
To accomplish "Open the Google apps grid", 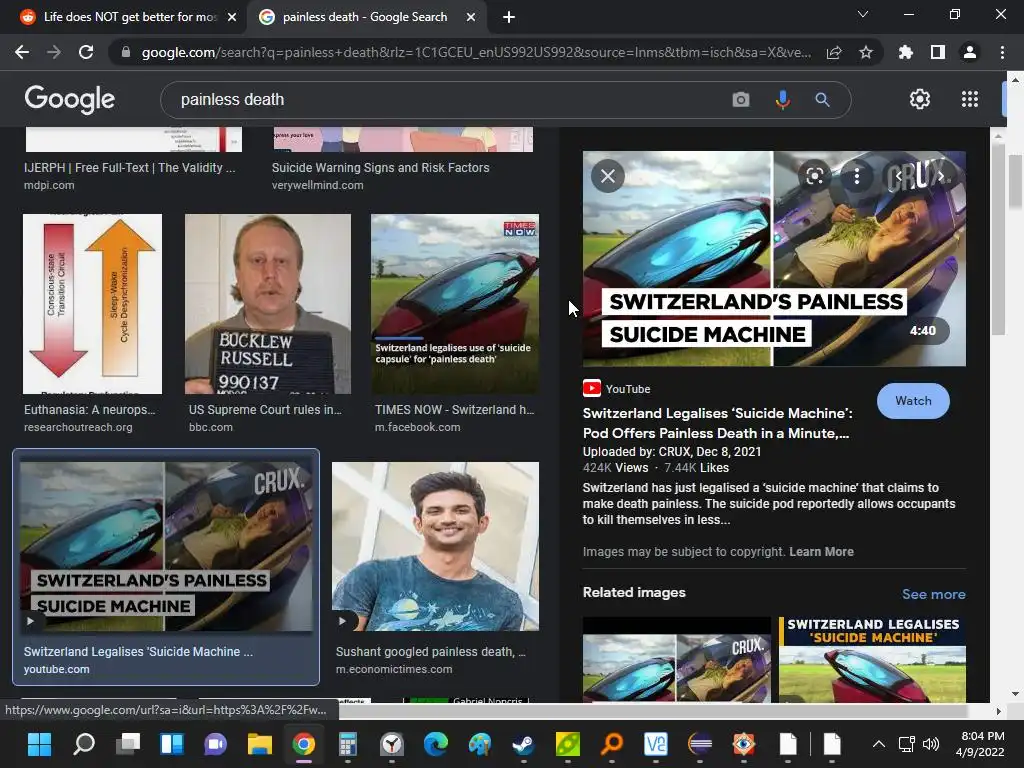I will pos(970,99).
